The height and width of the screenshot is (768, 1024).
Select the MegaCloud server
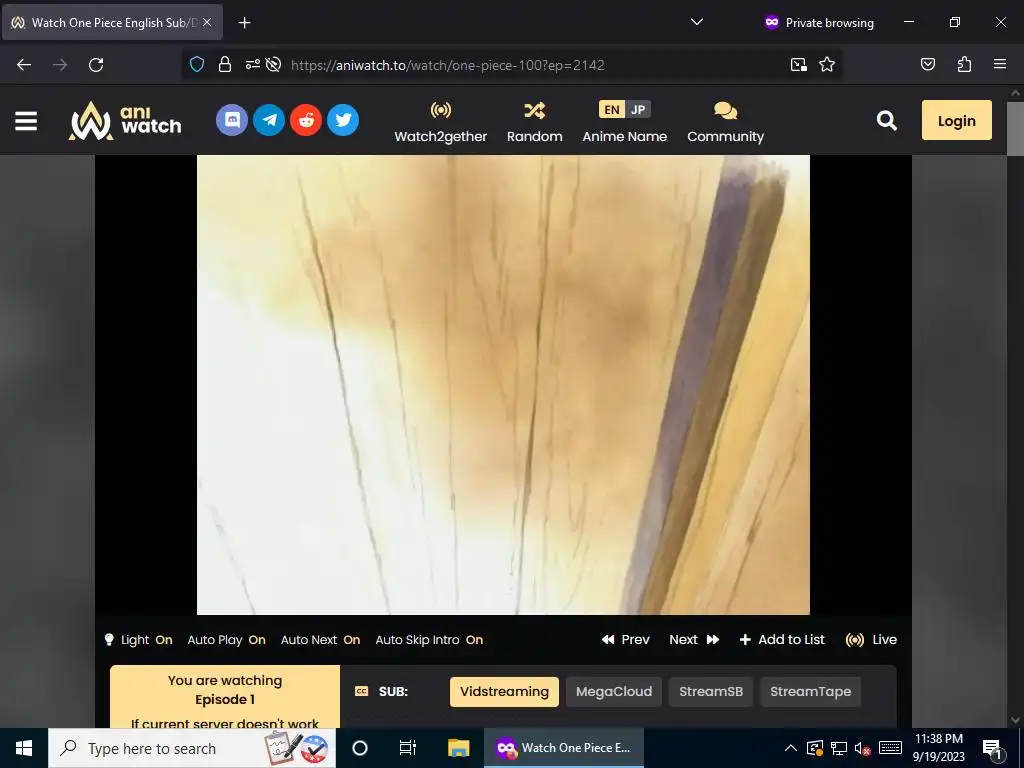(614, 692)
